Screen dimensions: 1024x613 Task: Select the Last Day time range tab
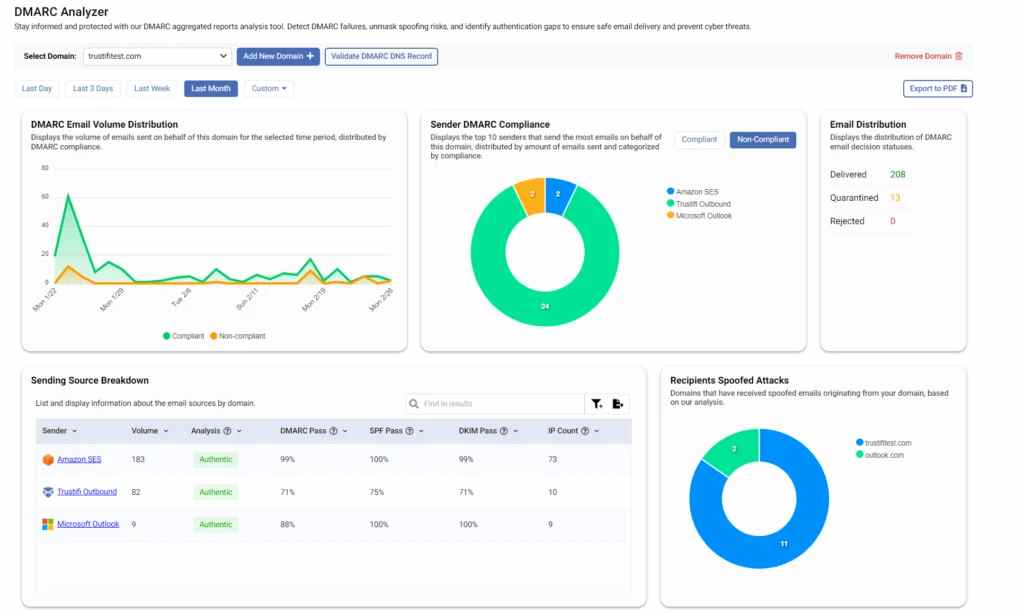pos(37,89)
